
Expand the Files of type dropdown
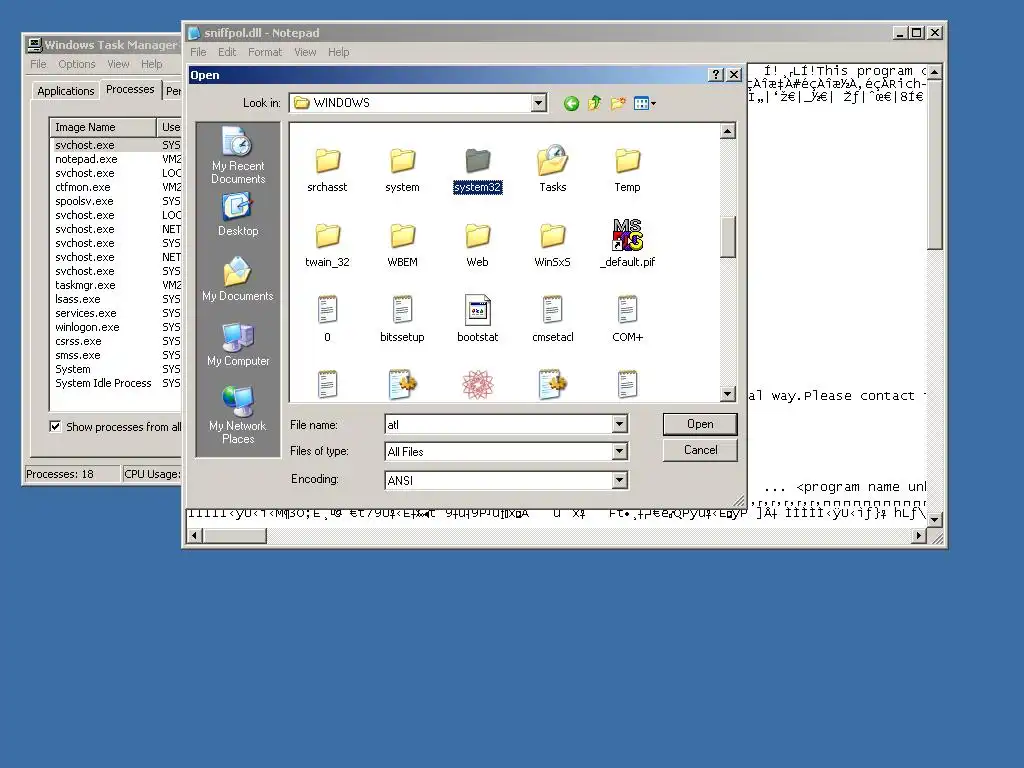click(620, 451)
